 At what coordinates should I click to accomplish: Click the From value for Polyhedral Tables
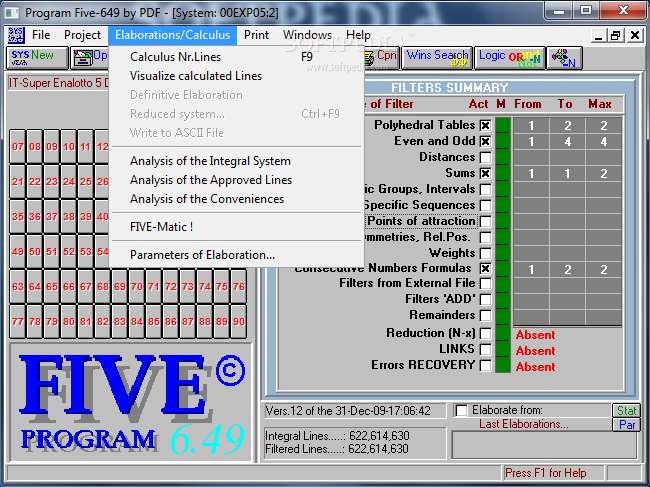531,126
